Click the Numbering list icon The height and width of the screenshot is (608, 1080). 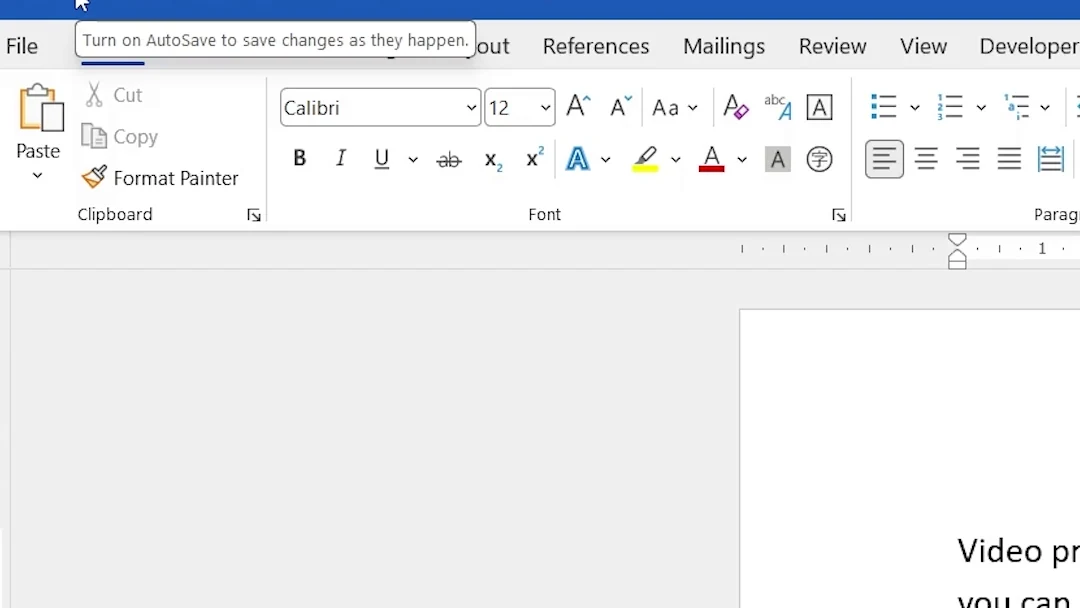950,107
